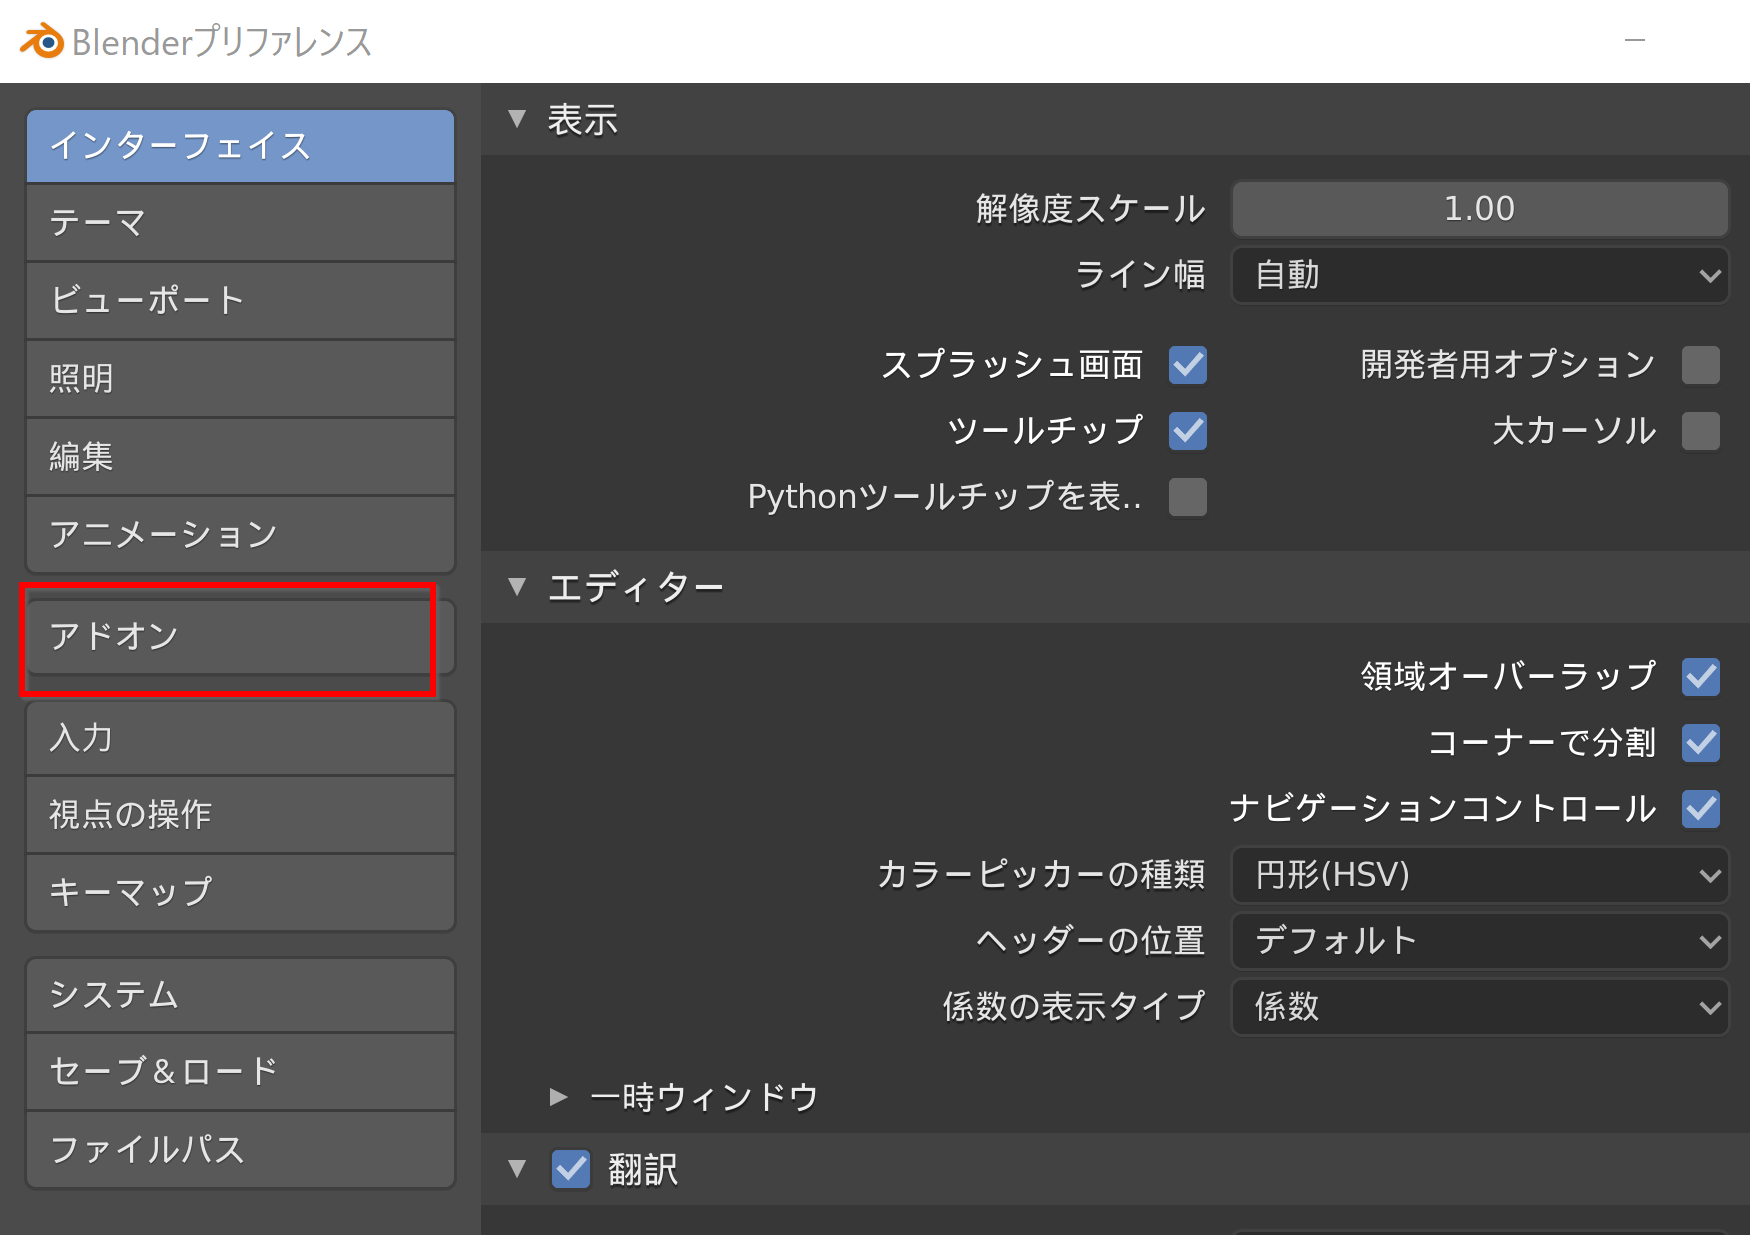Go to the 編集 section

(x=240, y=457)
